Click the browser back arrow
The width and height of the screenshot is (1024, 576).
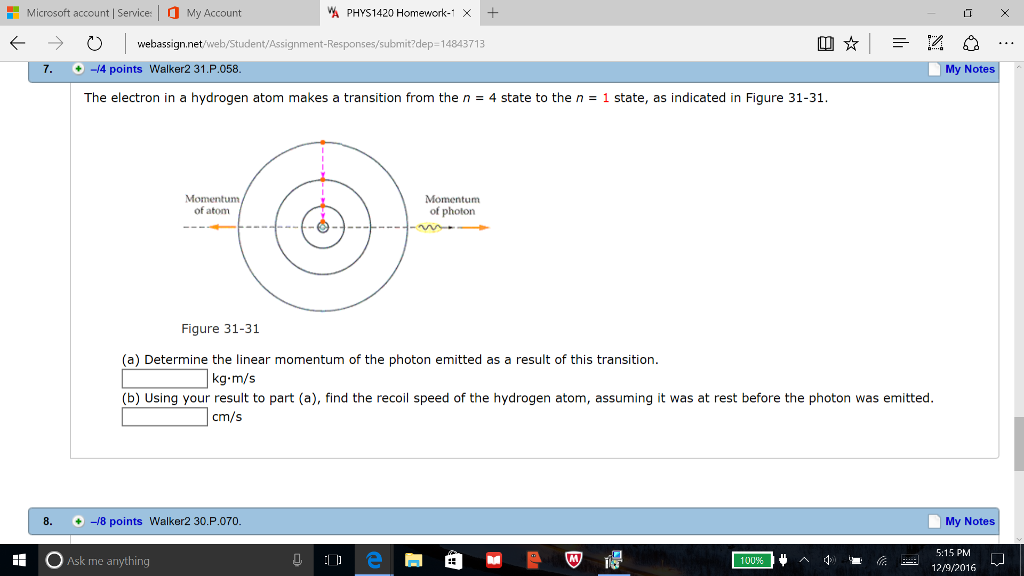tap(17, 44)
